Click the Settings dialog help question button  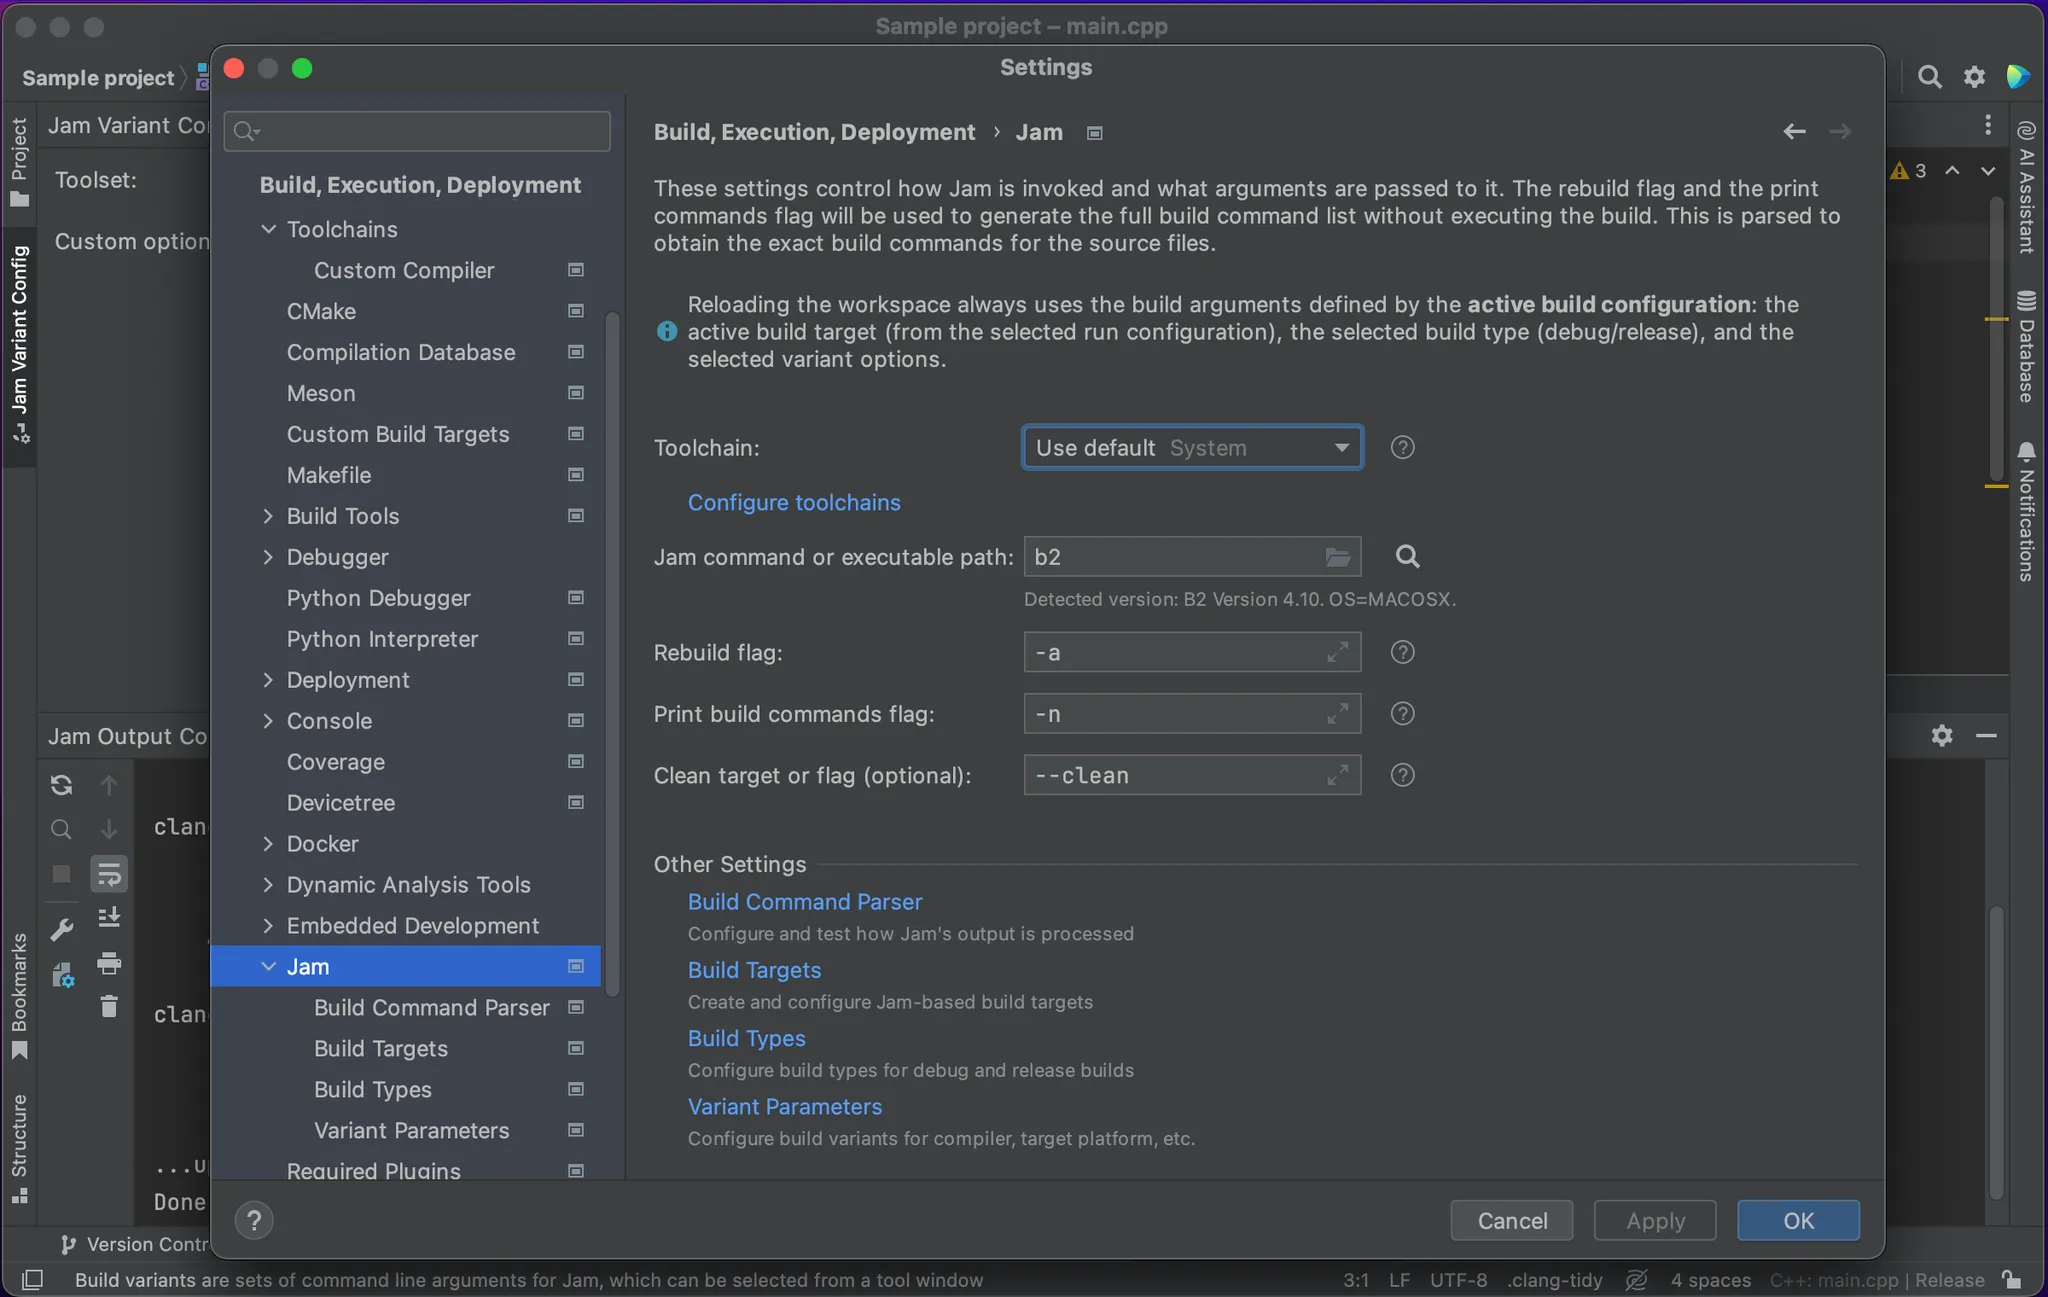coord(254,1220)
